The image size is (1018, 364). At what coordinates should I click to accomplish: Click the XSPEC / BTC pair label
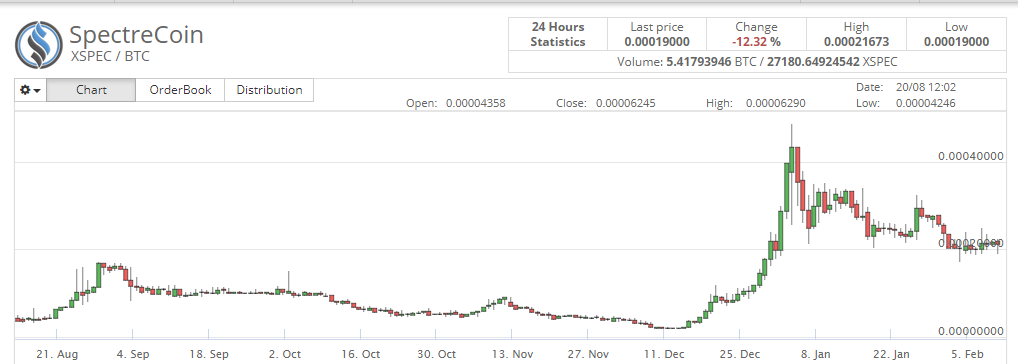(110, 57)
